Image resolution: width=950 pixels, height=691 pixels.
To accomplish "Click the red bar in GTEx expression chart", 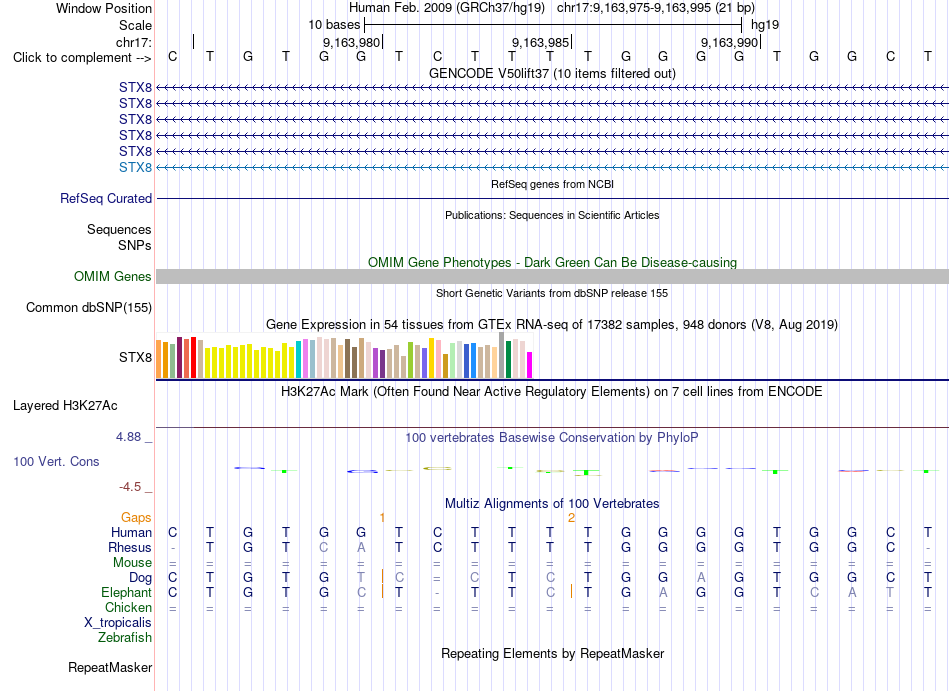I will tap(193, 357).
